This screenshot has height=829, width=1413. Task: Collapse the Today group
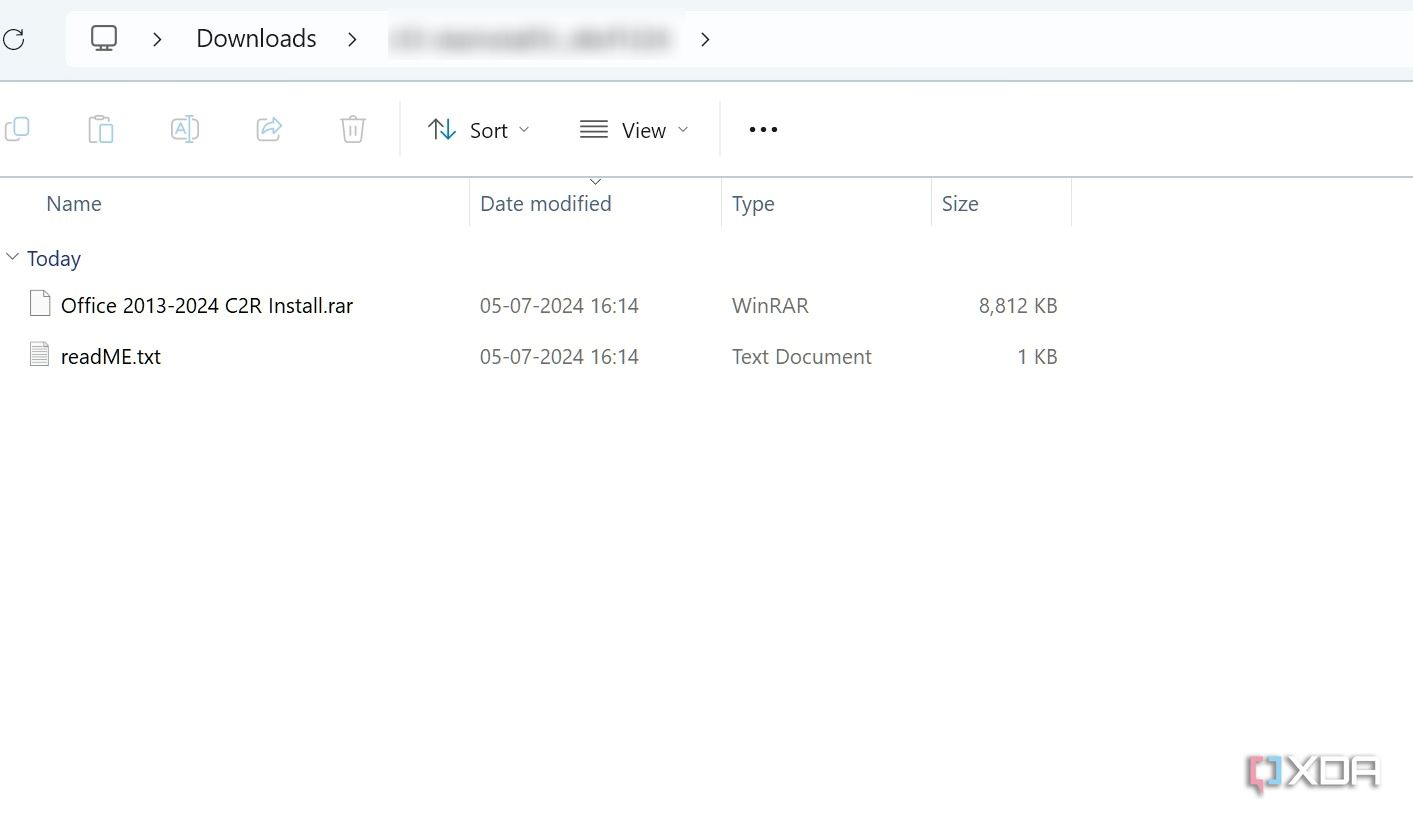coord(13,256)
